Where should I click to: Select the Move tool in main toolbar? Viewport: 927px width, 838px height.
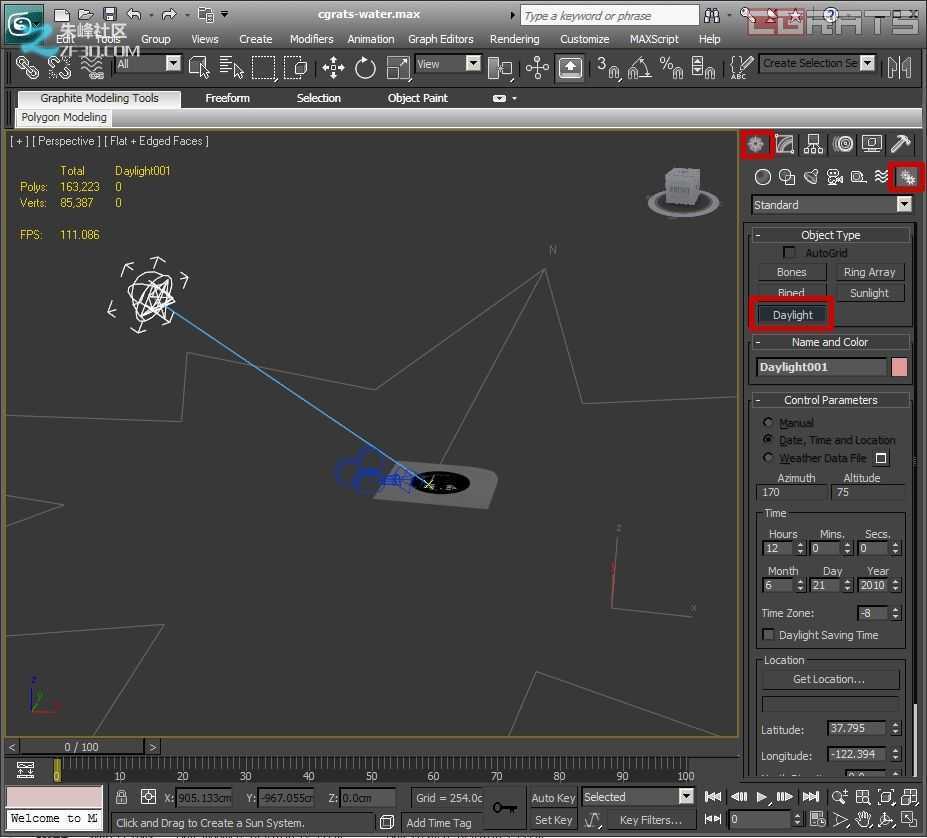(x=333, y=67)
